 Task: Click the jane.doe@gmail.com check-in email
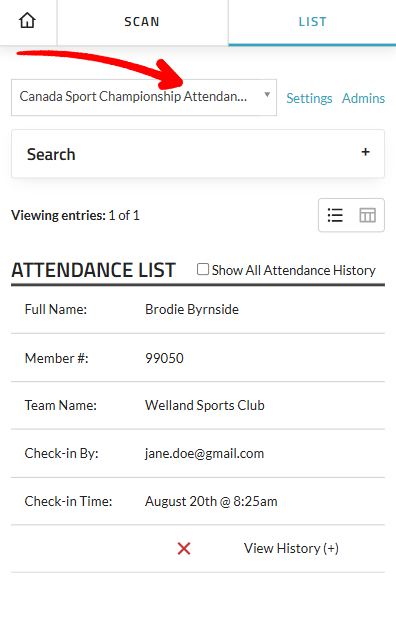pyautogui.click(x=204, y=453)
